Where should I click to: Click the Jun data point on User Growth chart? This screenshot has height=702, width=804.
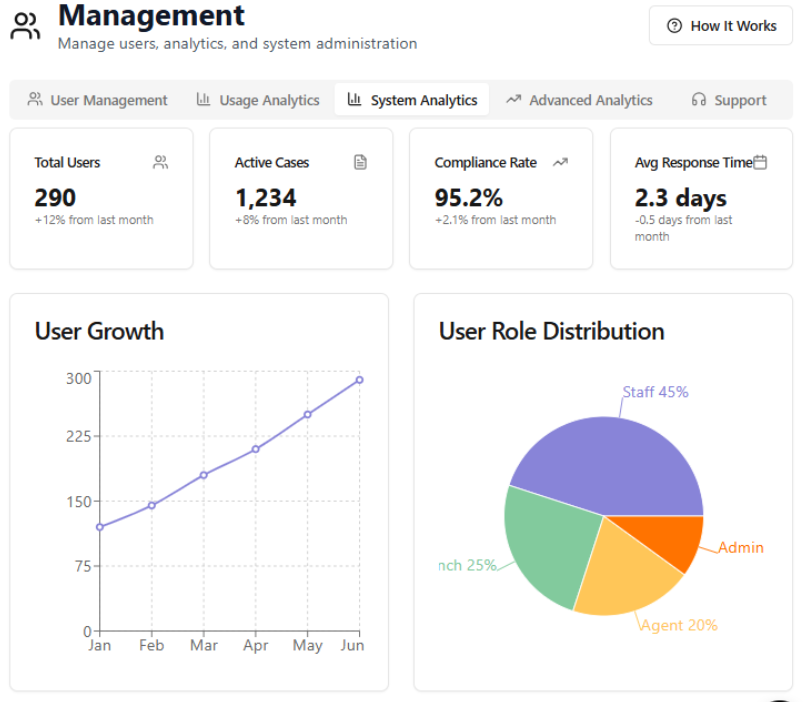click(359, 380)
